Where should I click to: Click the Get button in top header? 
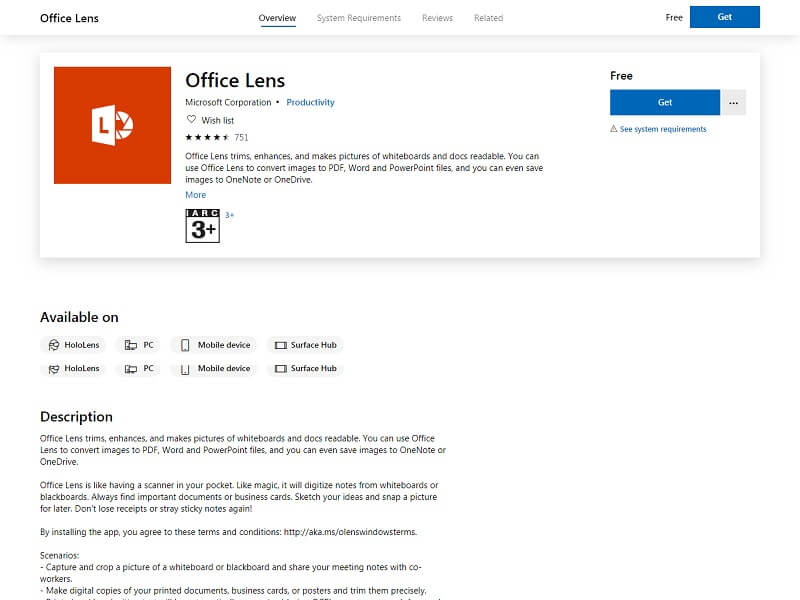click(724, 17)
